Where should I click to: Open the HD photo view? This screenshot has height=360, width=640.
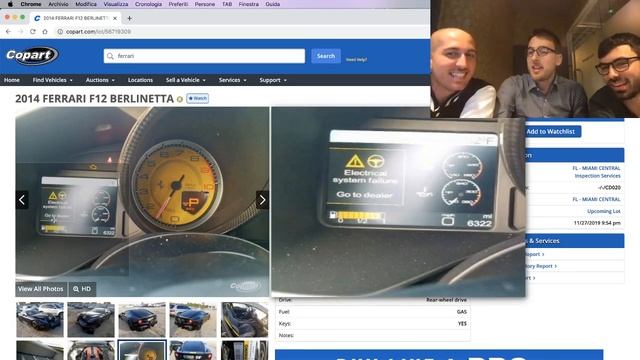82,289
